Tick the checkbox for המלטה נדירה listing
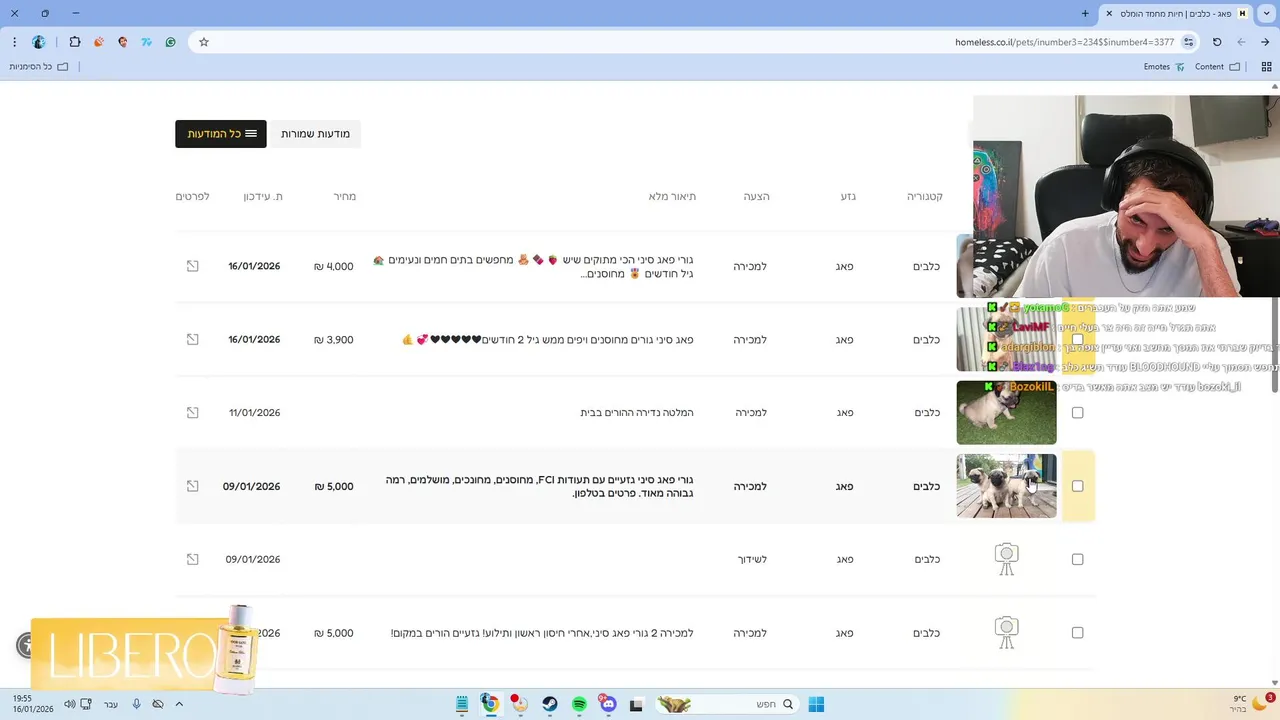1280x720 pixels. coord(1077,412)
